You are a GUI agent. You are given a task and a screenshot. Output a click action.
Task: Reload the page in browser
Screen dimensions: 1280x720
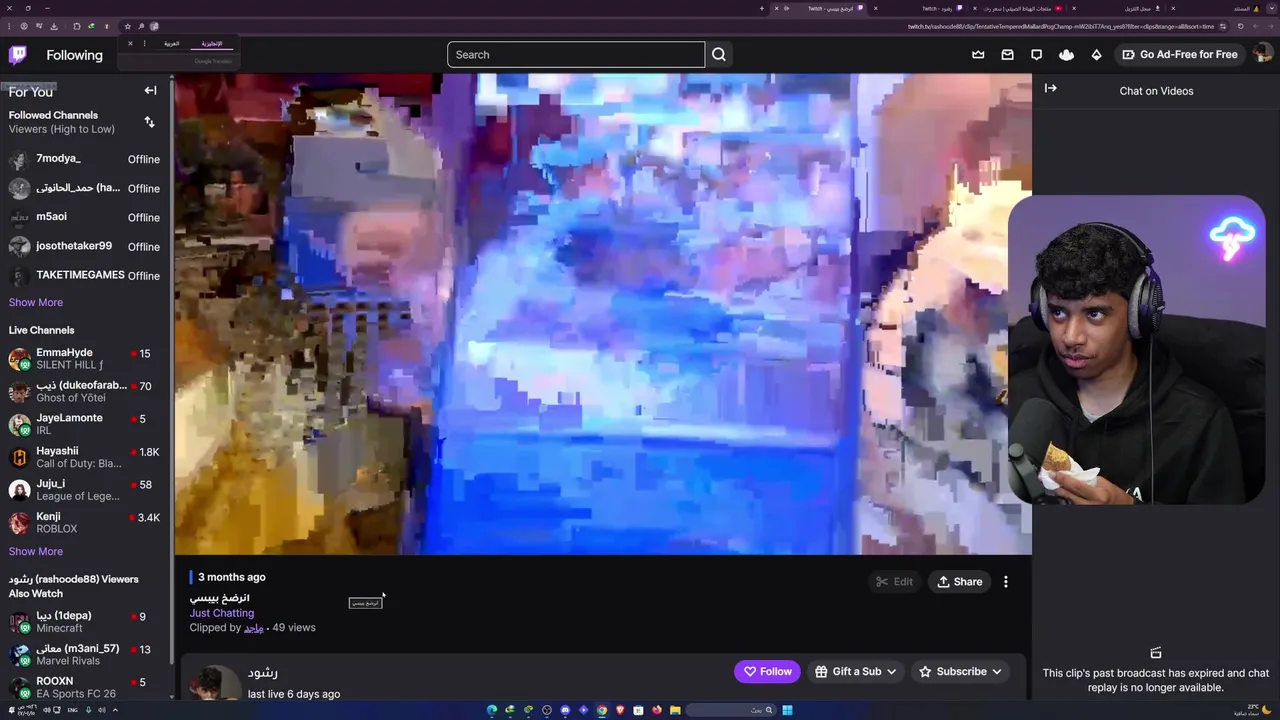(x=1240, y=26)
